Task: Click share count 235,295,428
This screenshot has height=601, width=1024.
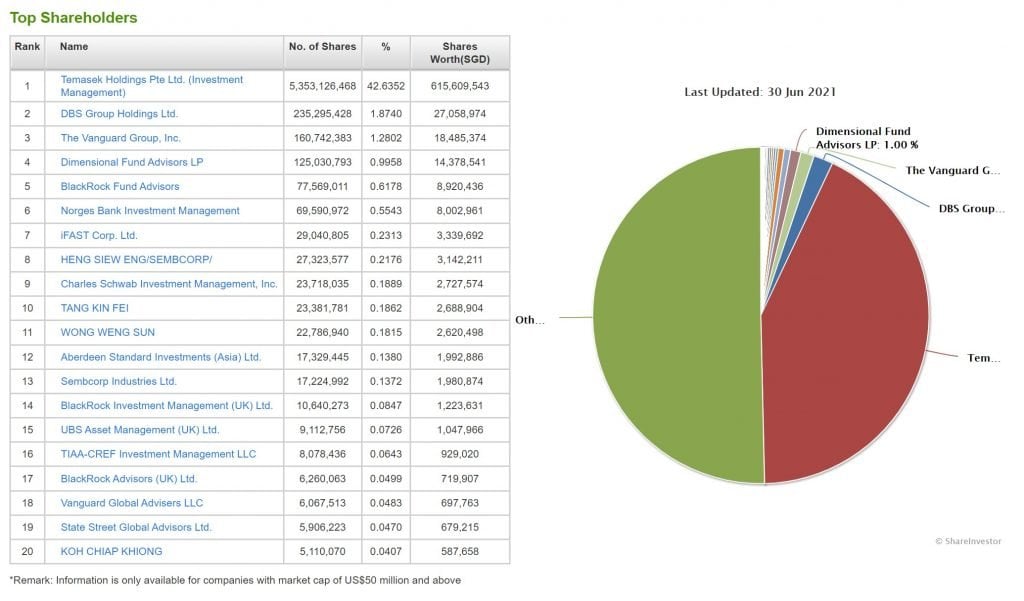Action: coord(323,114)
